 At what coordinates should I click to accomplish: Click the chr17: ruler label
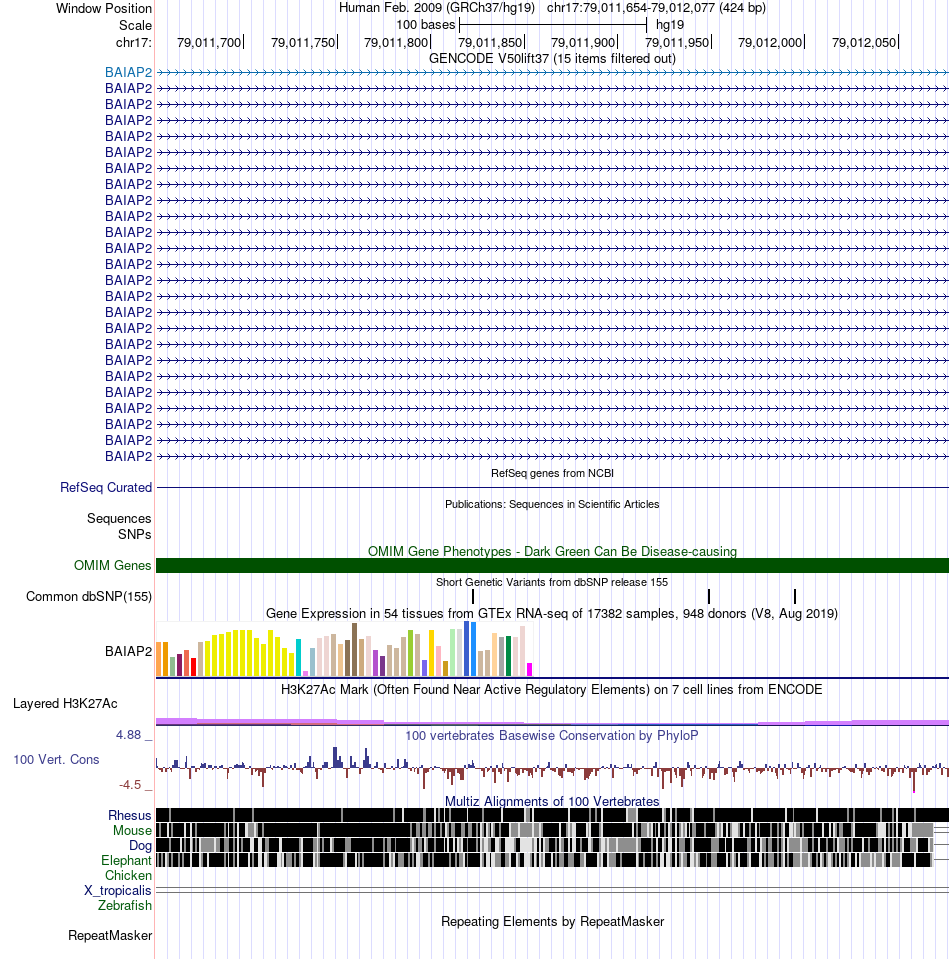[x=133, y=42]
